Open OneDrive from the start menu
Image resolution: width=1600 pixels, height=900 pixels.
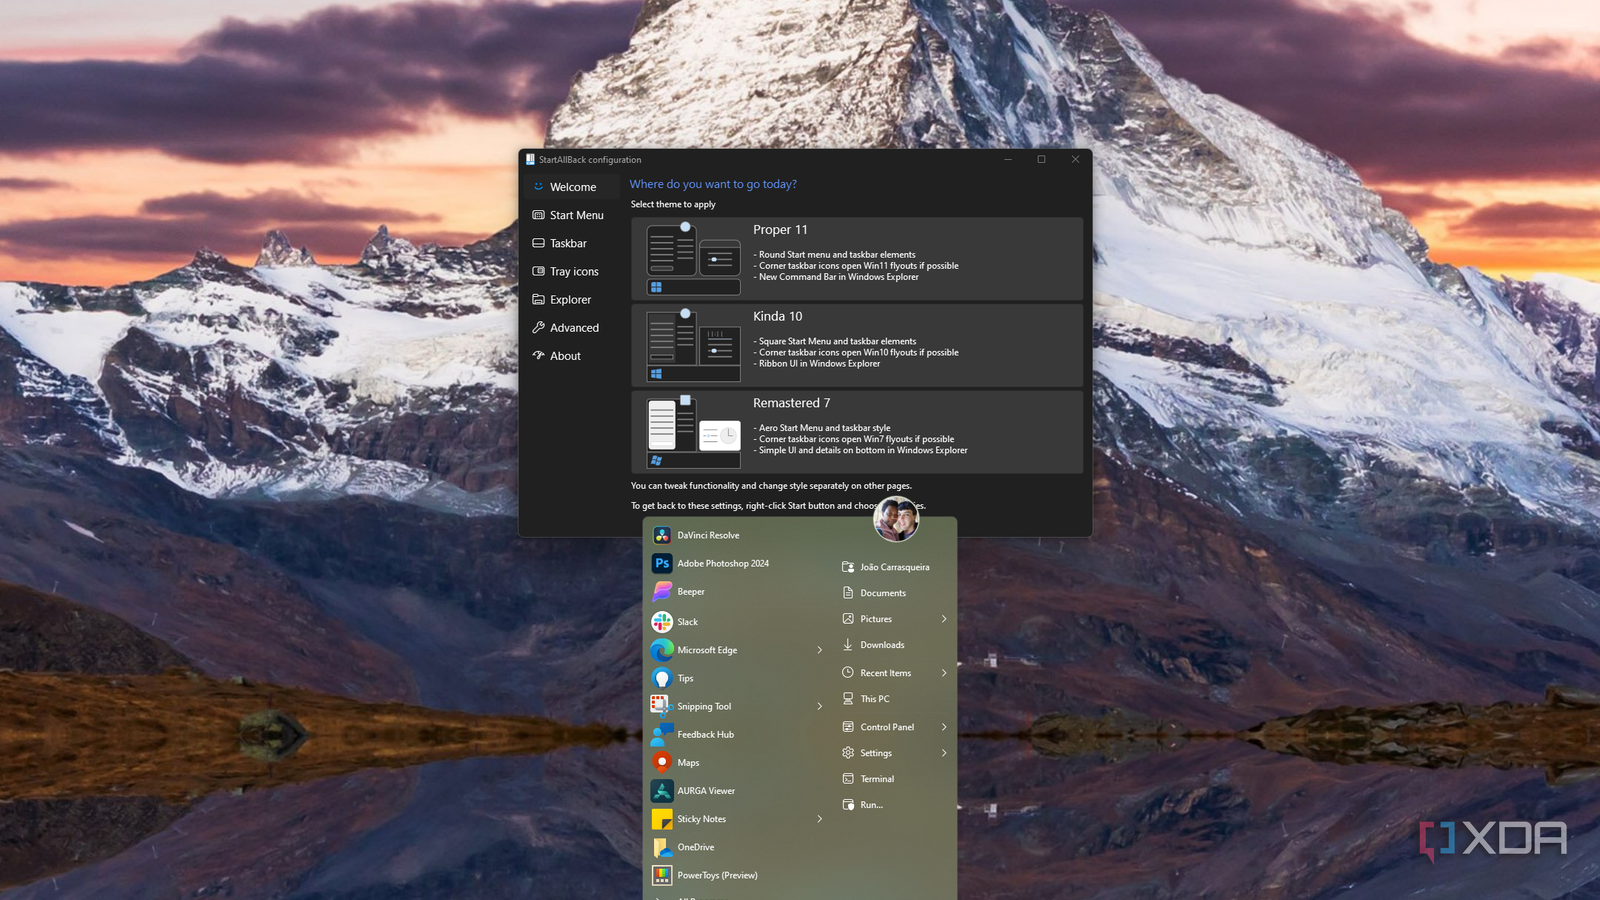coord(696,847)
